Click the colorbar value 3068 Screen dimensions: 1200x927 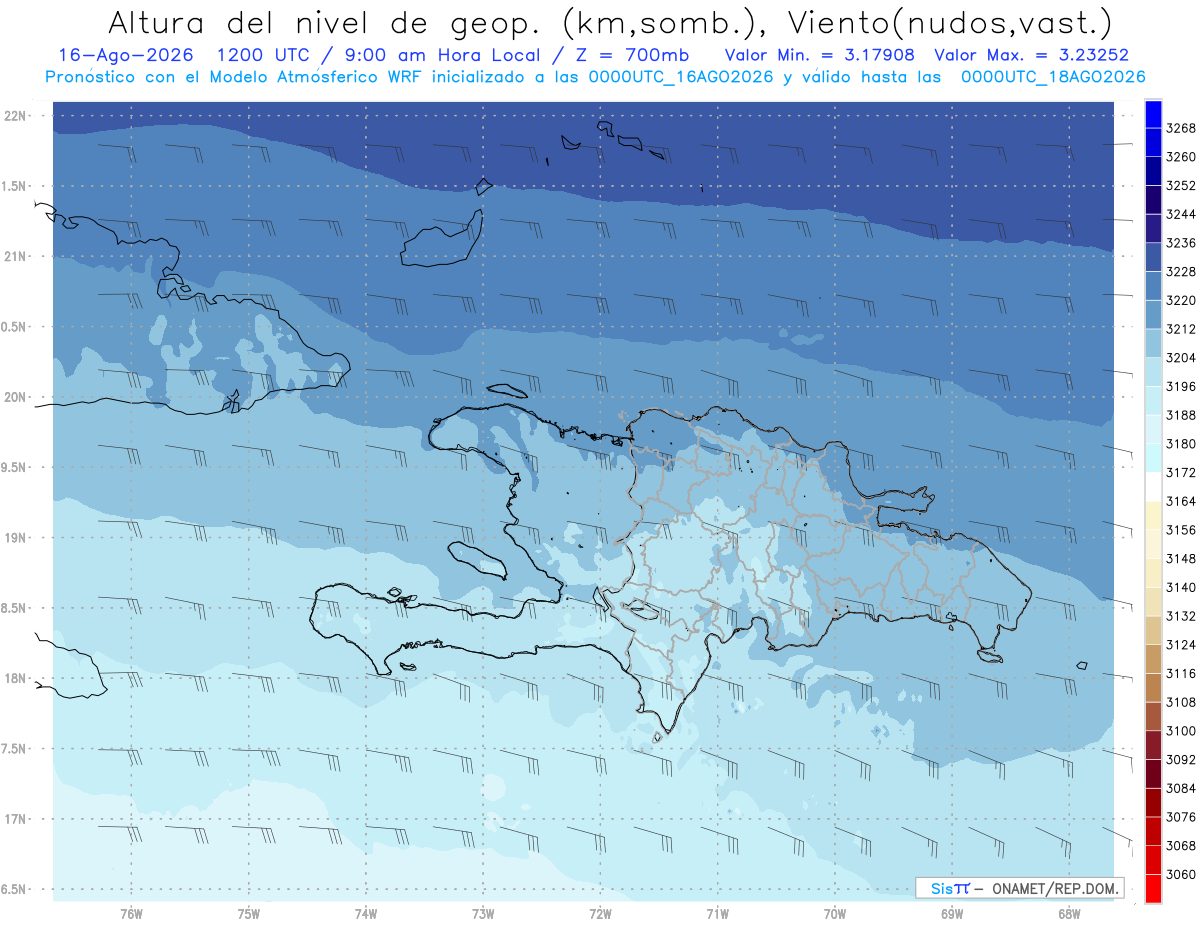[x=1180, y=846]
